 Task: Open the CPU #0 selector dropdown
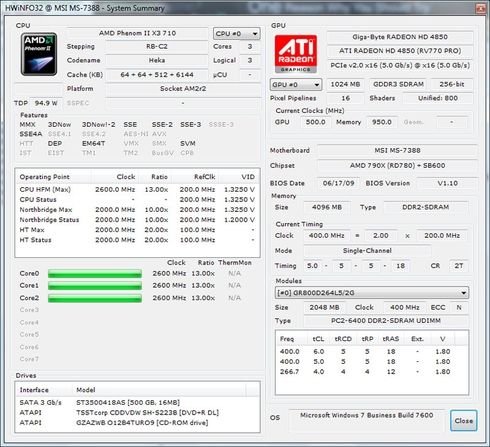tap(237, 34)
